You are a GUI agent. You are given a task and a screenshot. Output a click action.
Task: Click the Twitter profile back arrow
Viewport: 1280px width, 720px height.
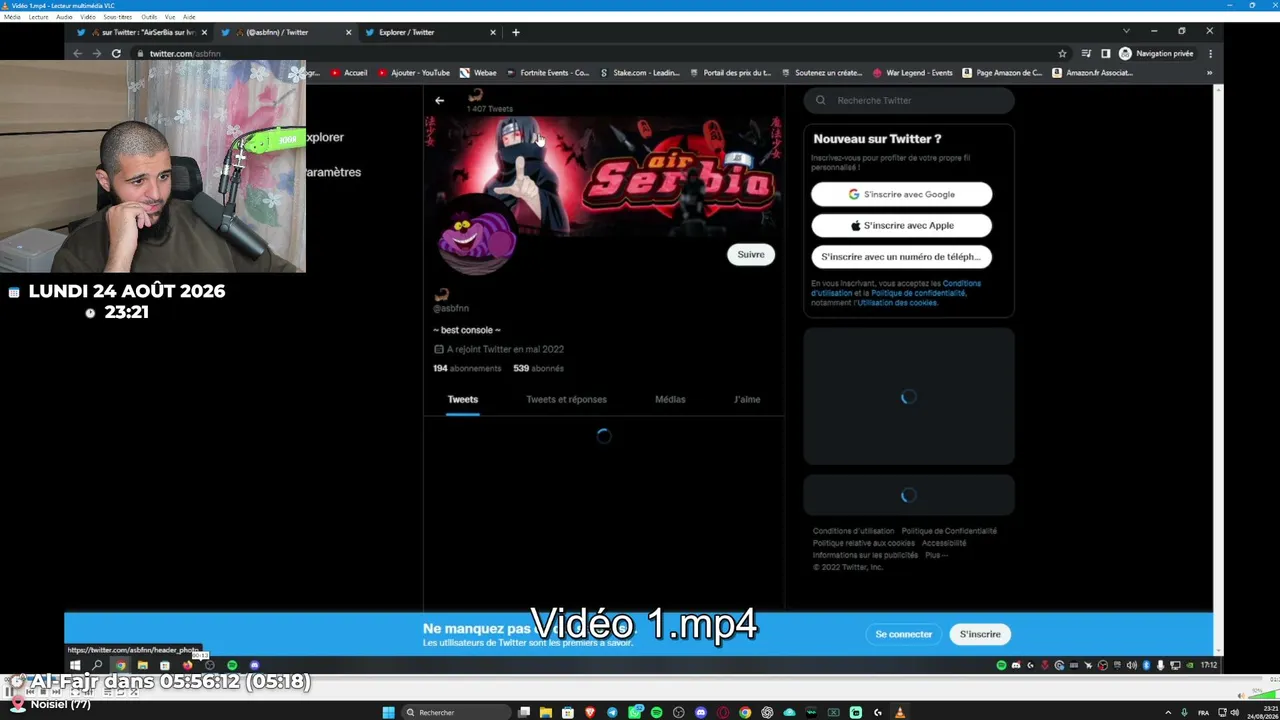click(439, 100)
